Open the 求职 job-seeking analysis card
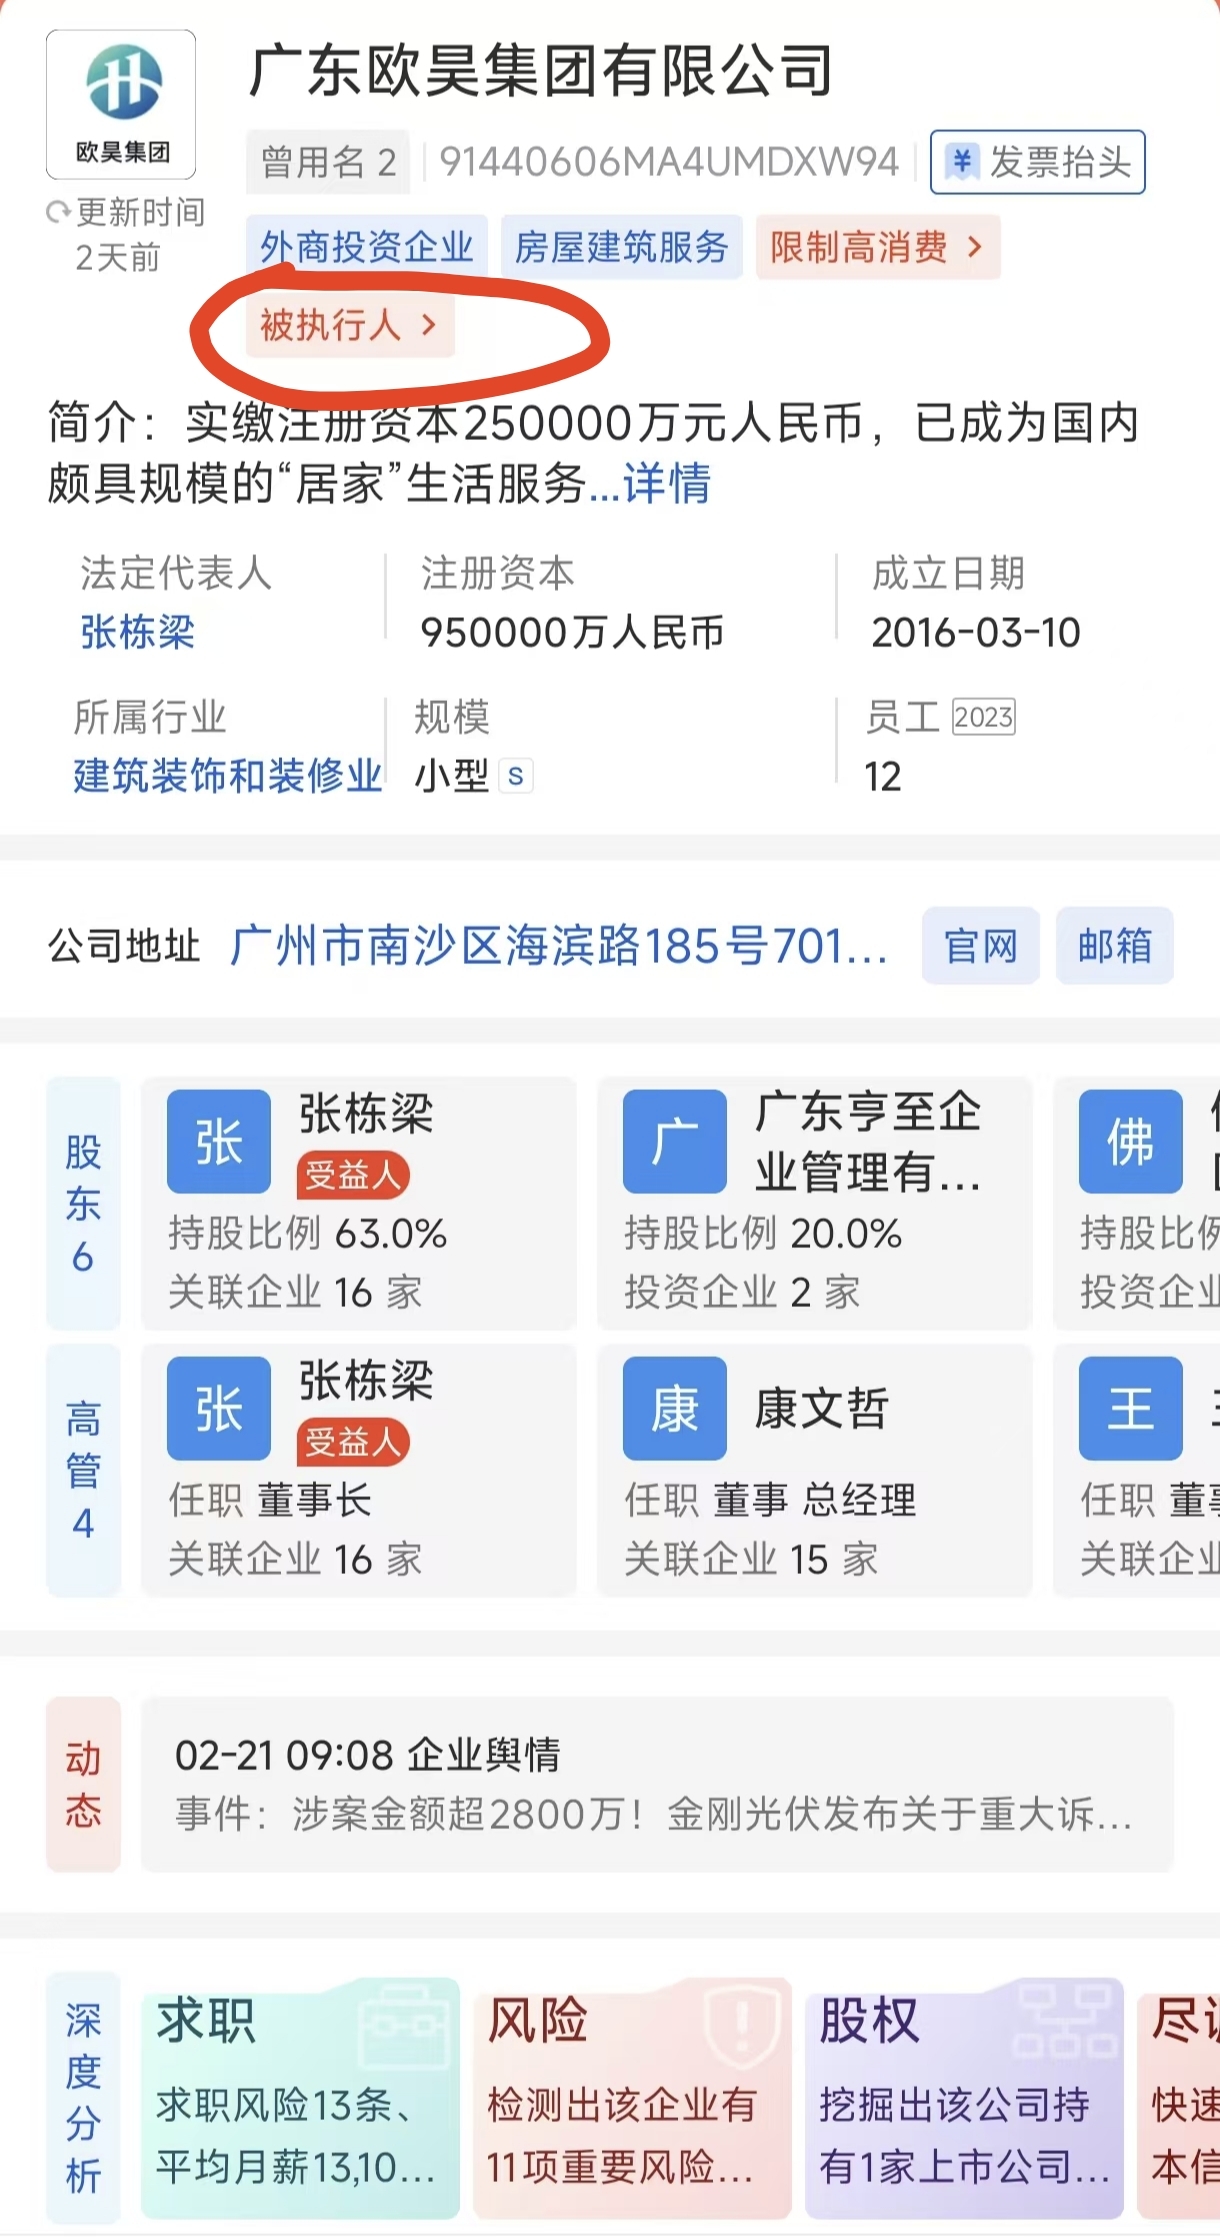The width and height of the screenshot is (1220, 2237). pyautogui.click(x=300, y=2097)
